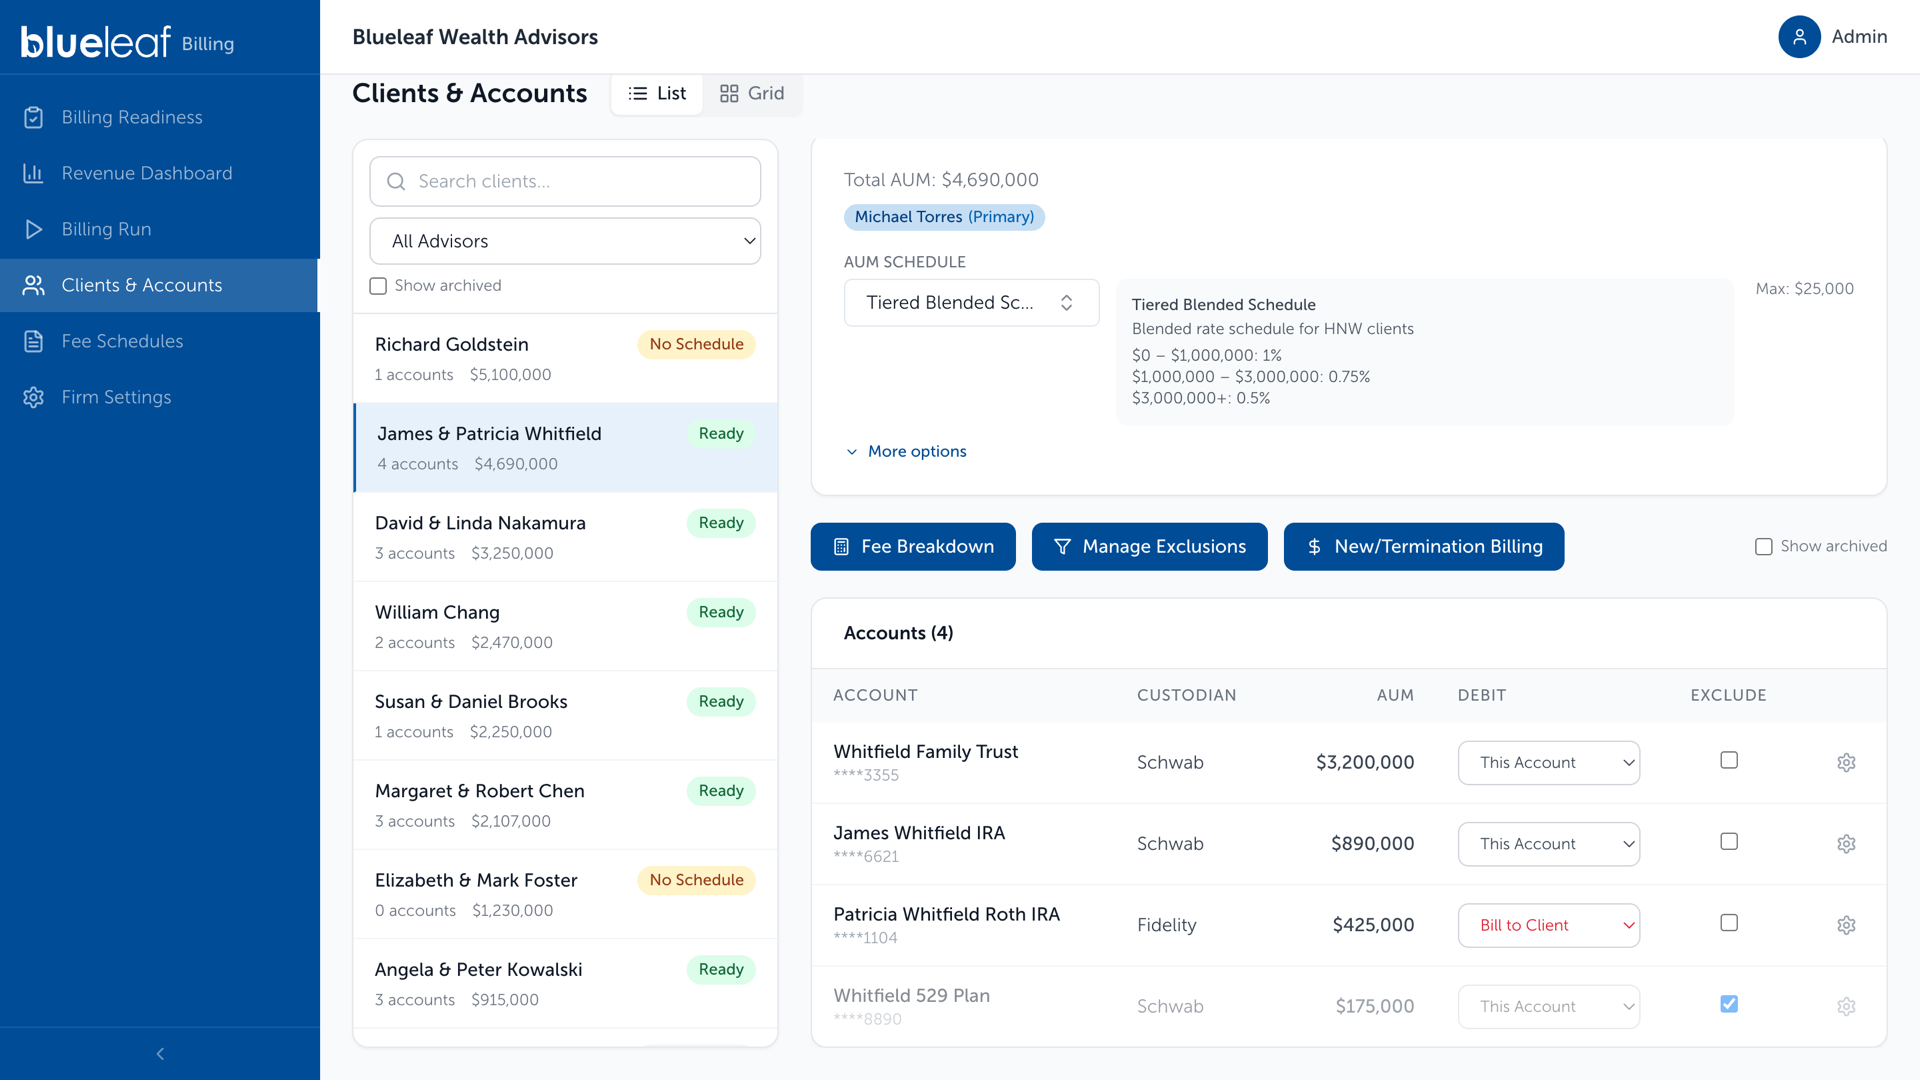Click the Admin user avatar icon

(x=1799, y=37)
